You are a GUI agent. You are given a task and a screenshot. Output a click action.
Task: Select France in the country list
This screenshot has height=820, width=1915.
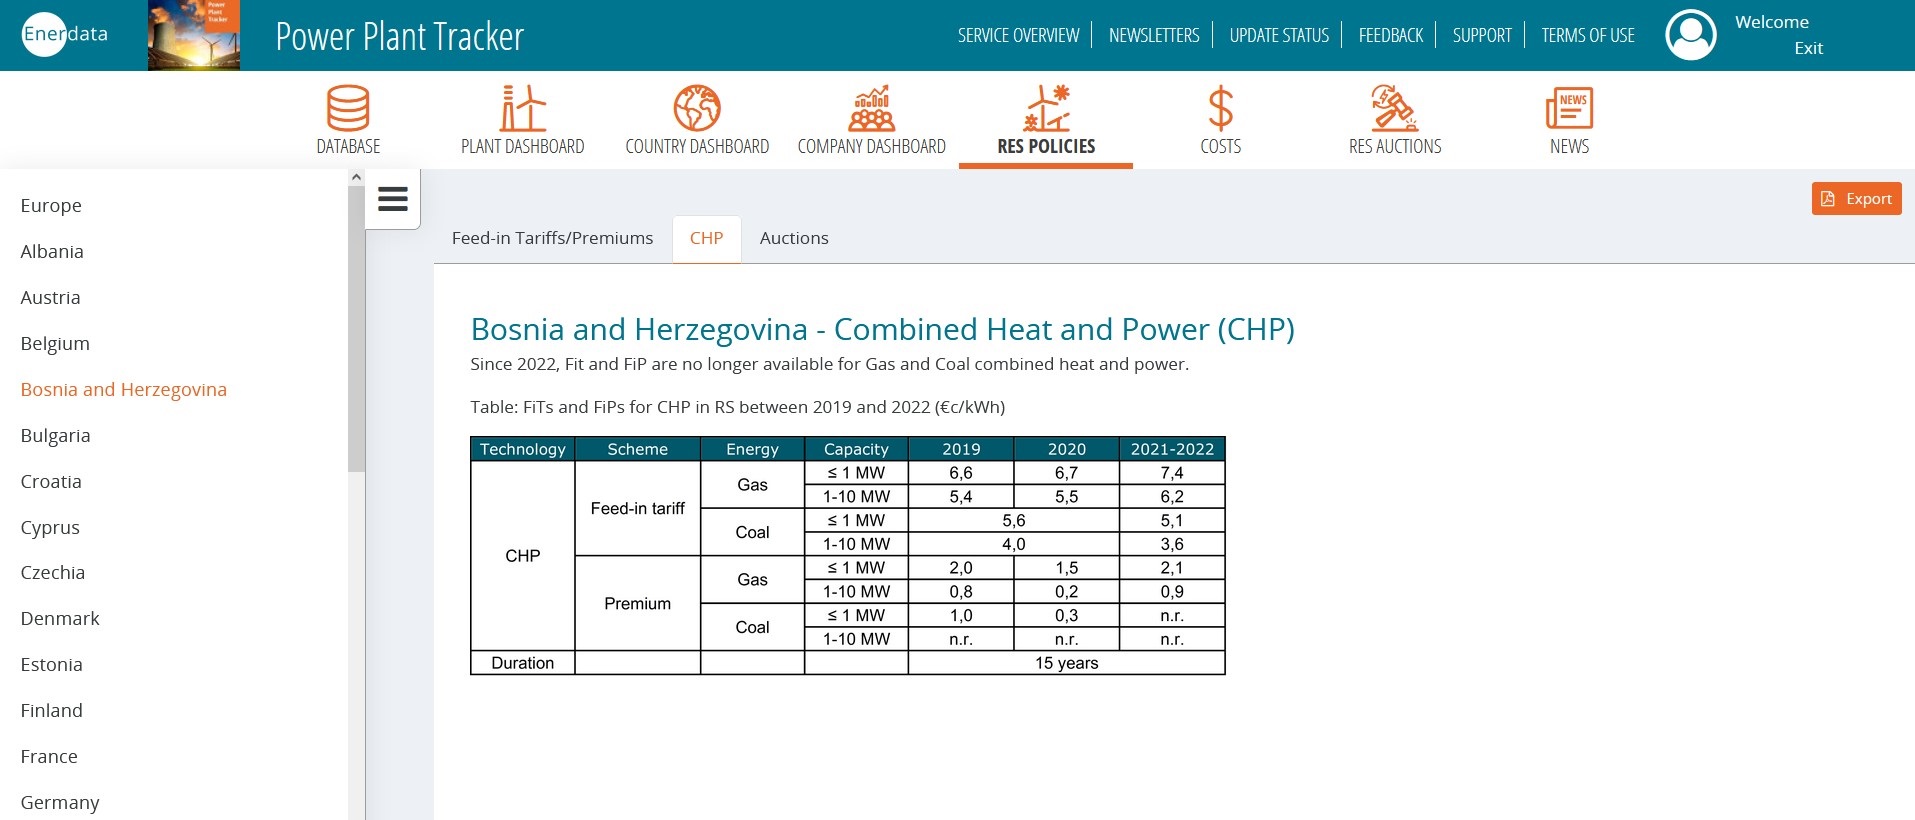coord(49,757)
